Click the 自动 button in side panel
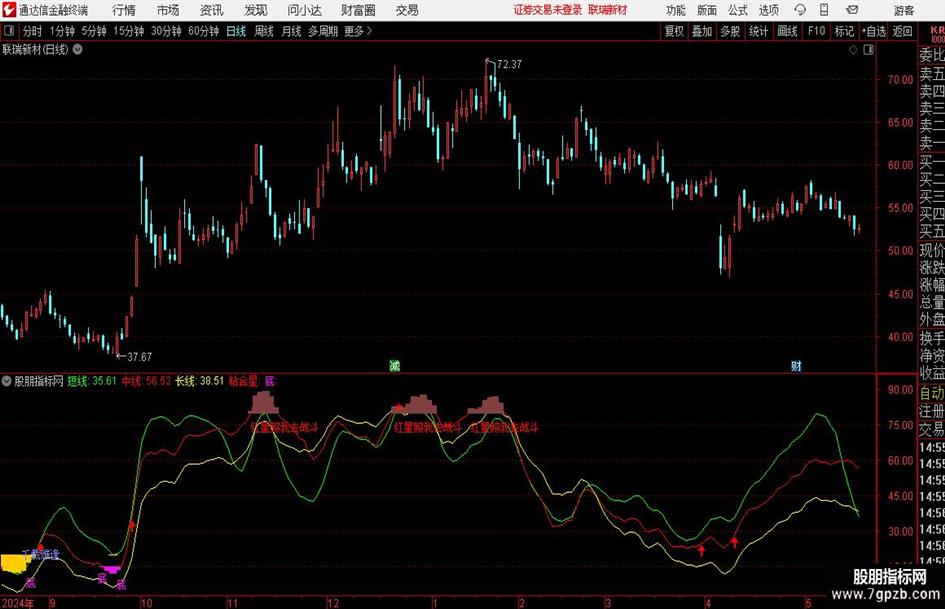 pyautogui.click(x=932, y=393)
